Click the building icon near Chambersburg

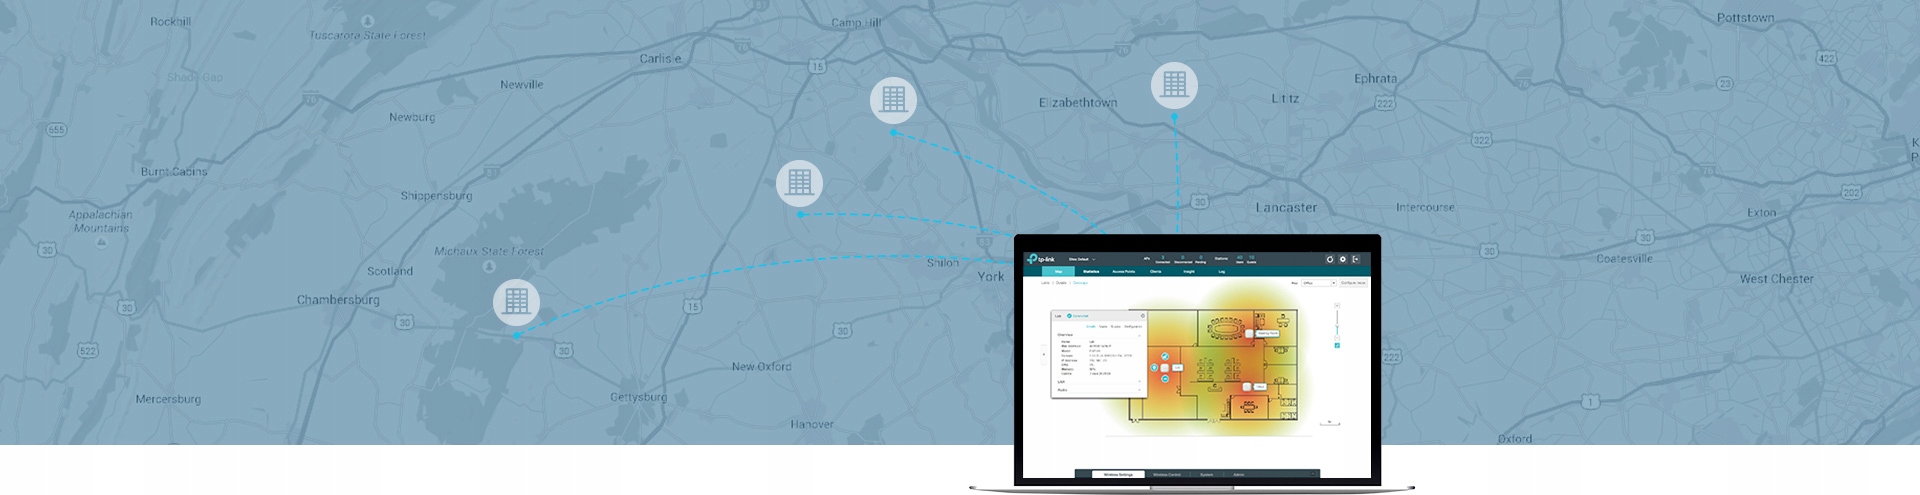516,301
